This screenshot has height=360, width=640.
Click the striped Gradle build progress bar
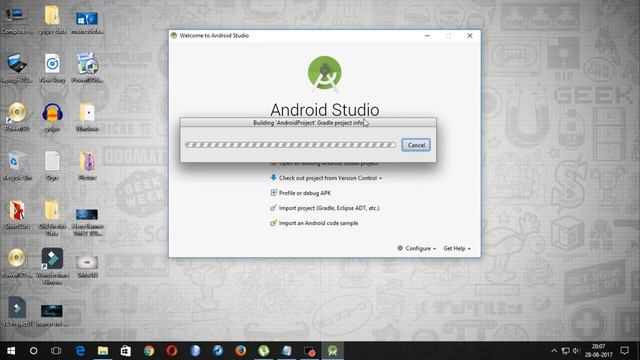290,145
